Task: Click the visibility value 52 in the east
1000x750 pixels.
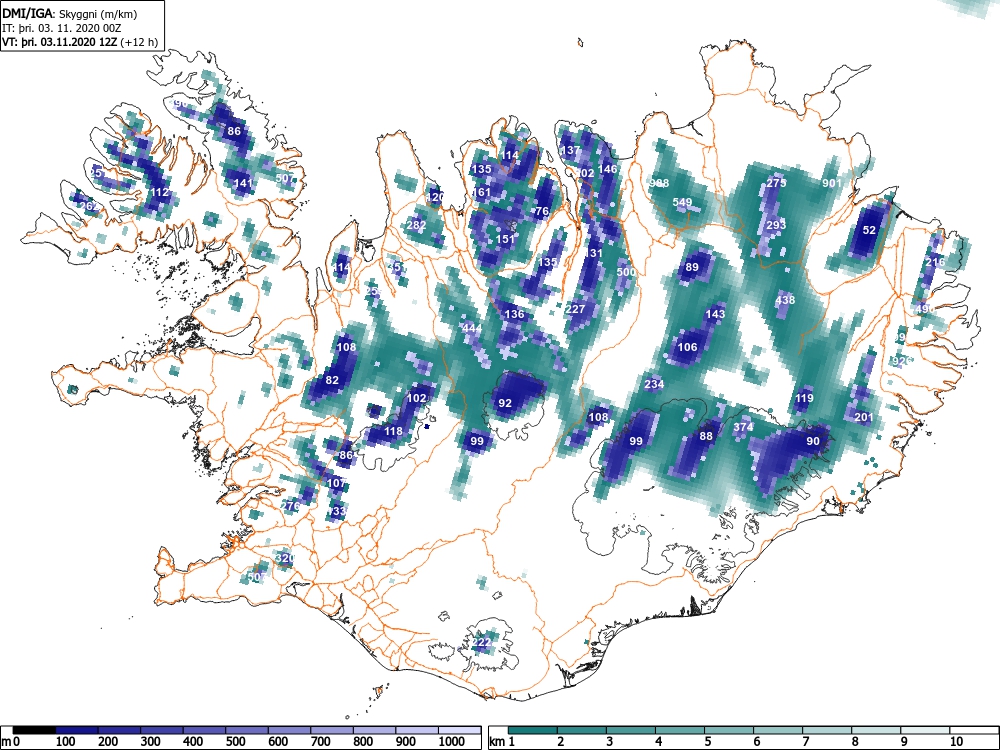Action: point(869,230)
